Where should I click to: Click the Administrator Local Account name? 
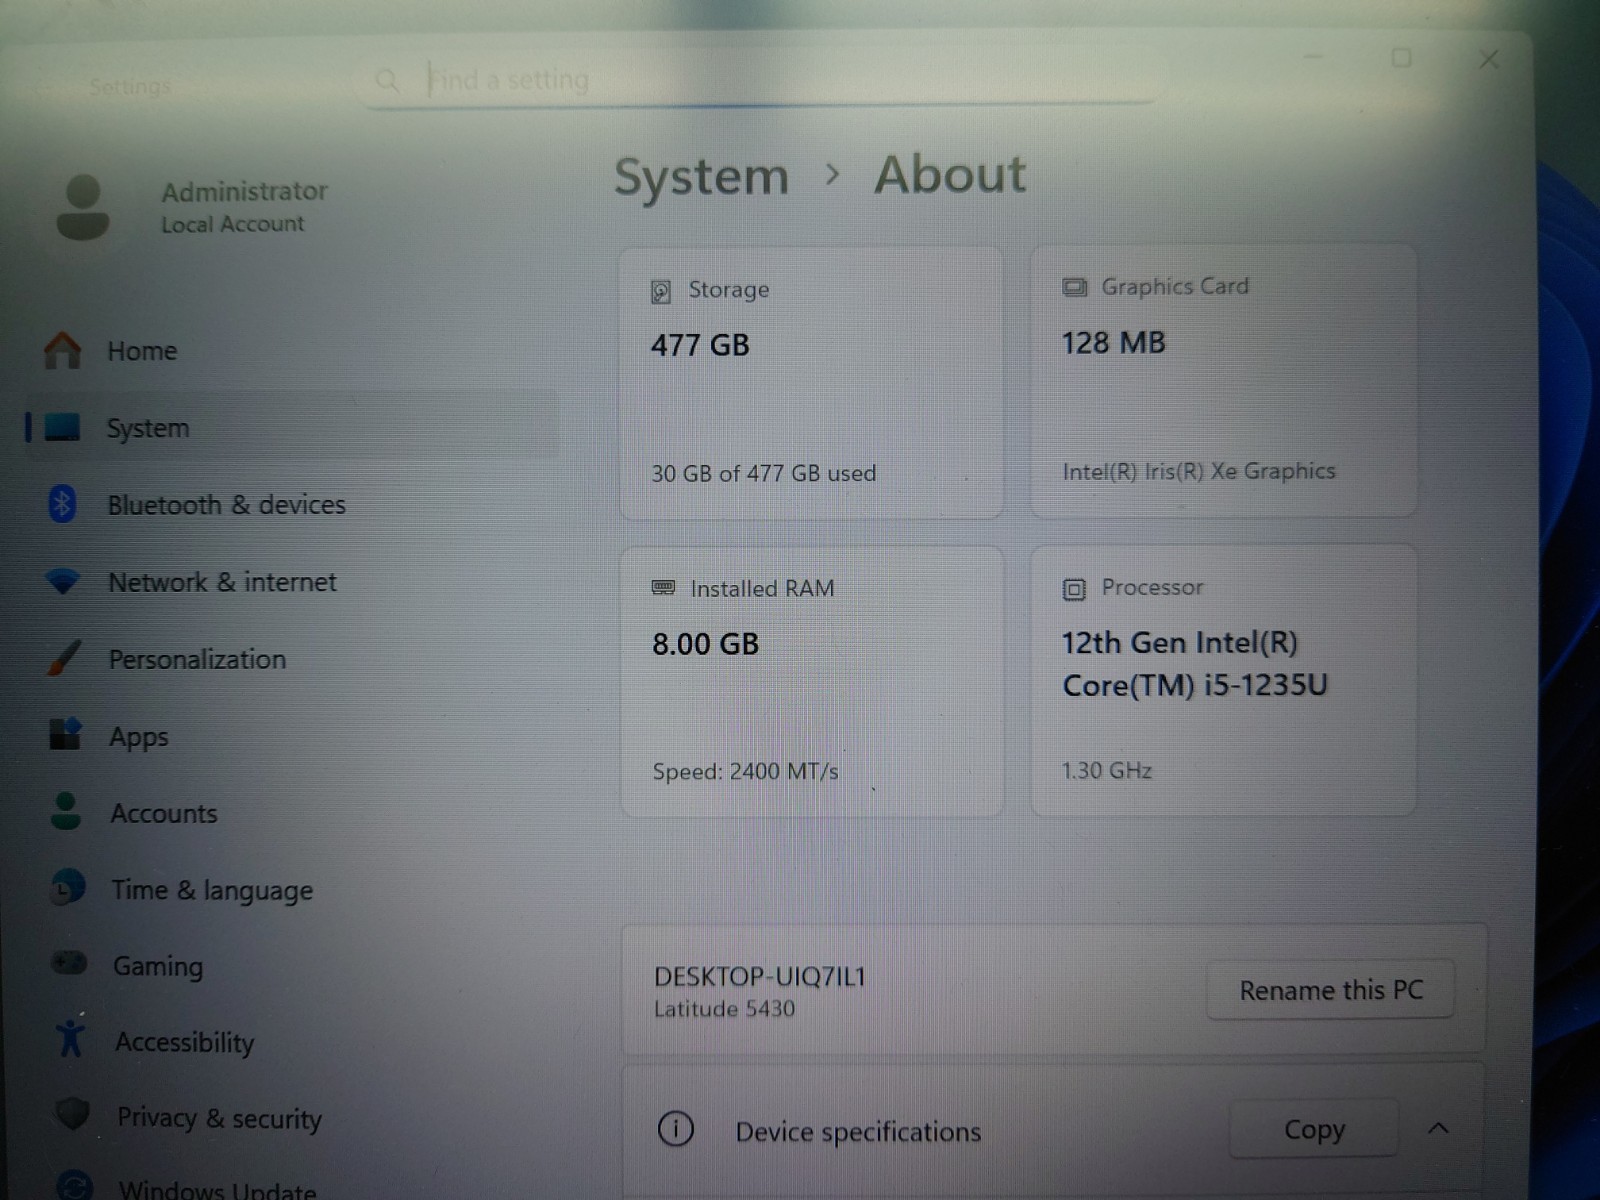[x=245, y=207]
